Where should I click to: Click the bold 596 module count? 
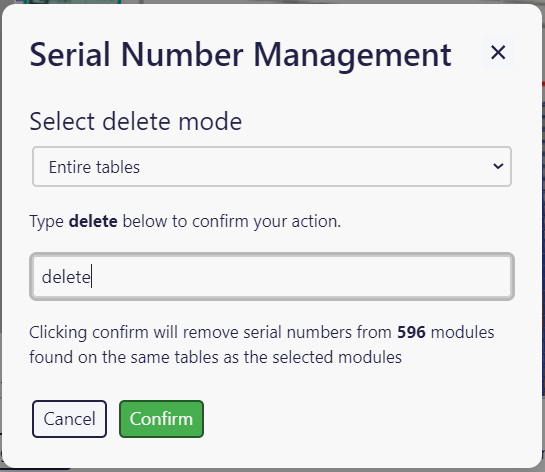tap(411, 332)
